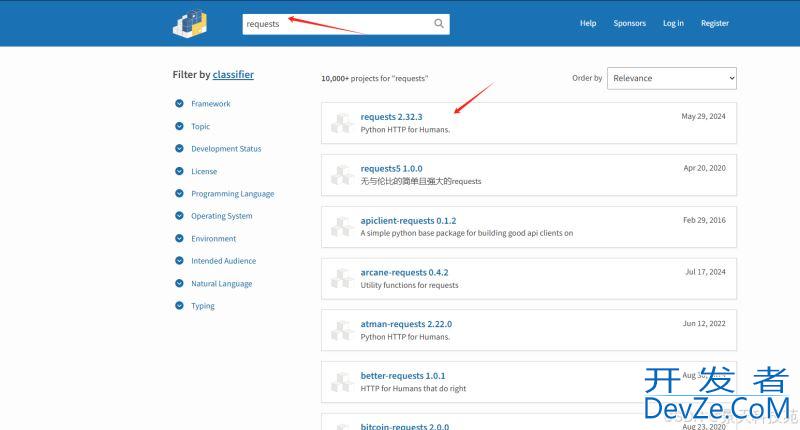
Task: Click the package icon beside requests 2.32.3
Action: tap(342, 123)
